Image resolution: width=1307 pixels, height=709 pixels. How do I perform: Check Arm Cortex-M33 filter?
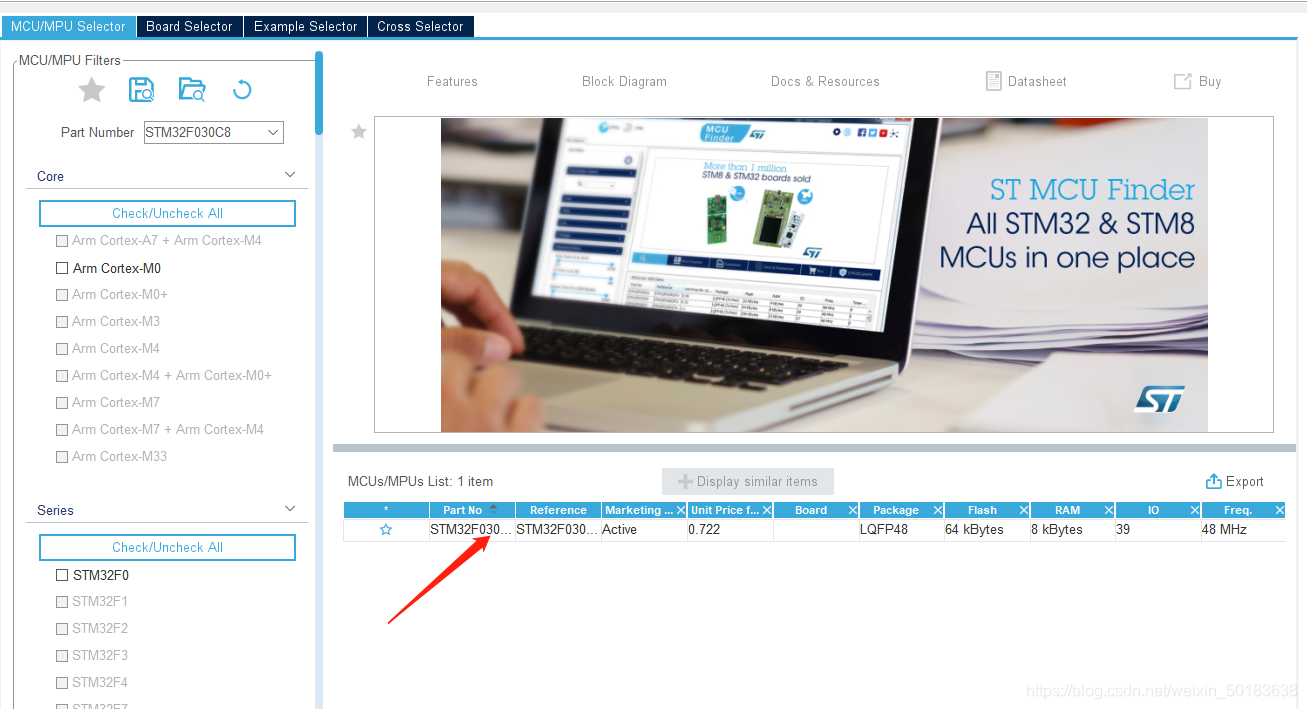(x=62, y=457)
